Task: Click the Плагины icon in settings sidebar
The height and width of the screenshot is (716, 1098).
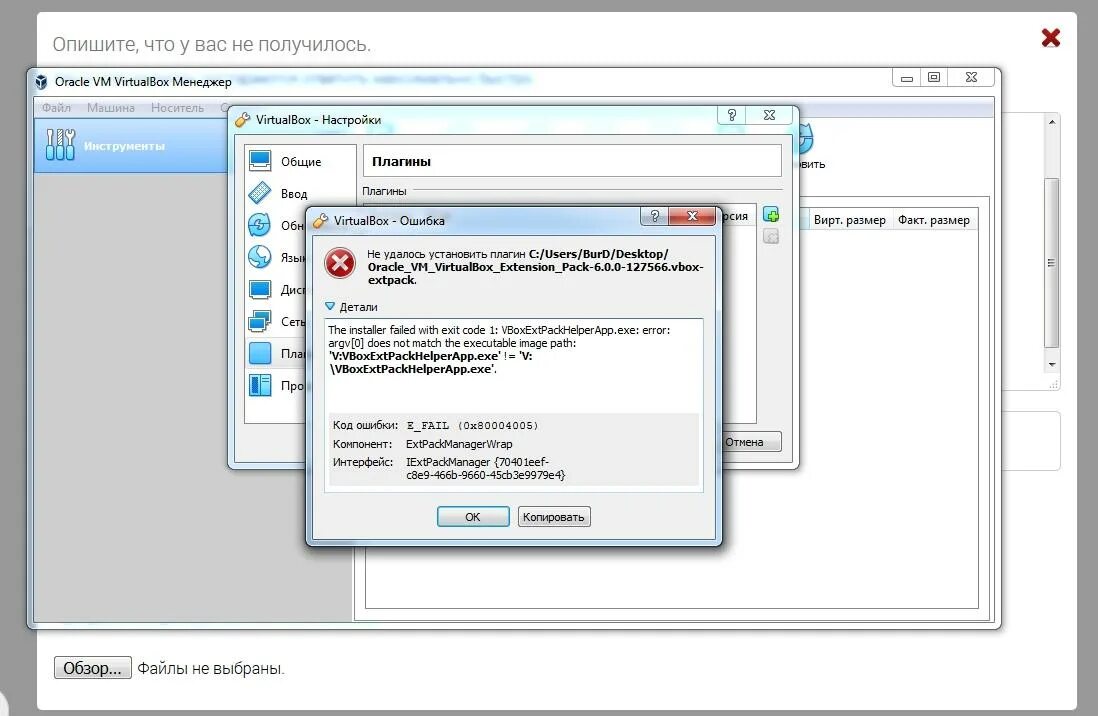Action: coord(260,353)
